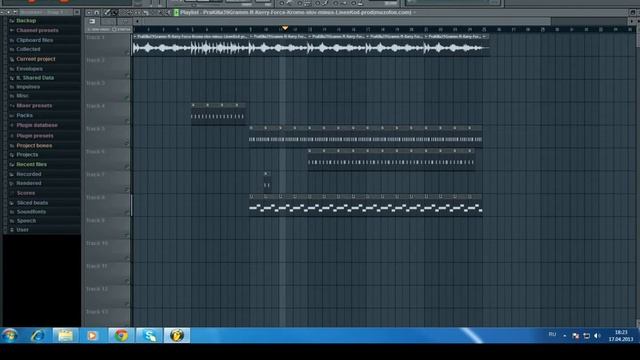The height and width of the screenshot is (360, 640).
Task: Open the Envelopes folder in Browser
Action: click(29, 69)
